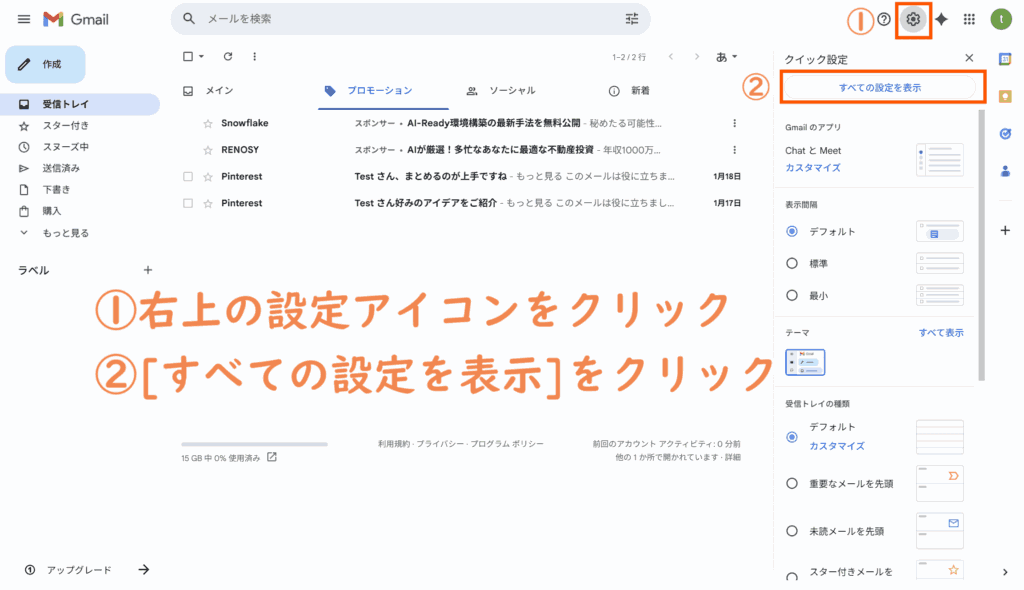The image size is (1024, 590).
Task: Tick the checkbox for first Pinterest email
Action: click(188, 176)
